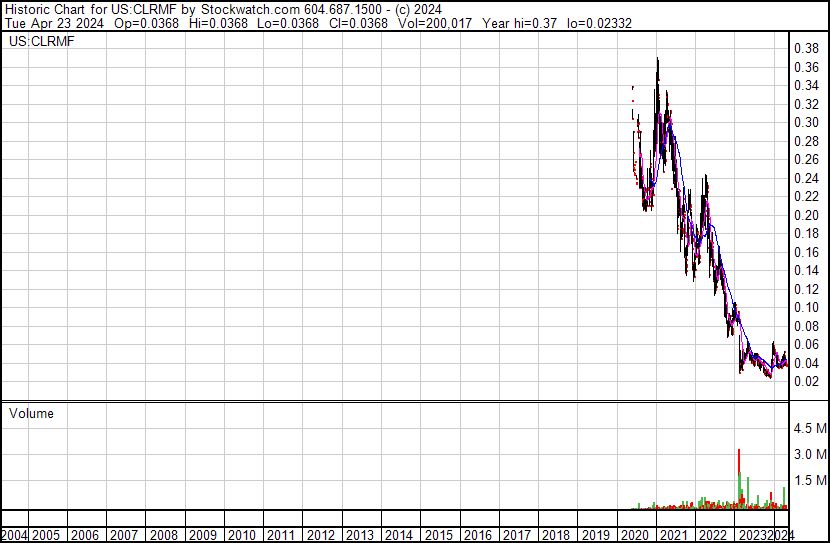The height and width of the screenshot is (543, 830).
Task: Click the 2019 year label on time axis
Action: point(596,536)
